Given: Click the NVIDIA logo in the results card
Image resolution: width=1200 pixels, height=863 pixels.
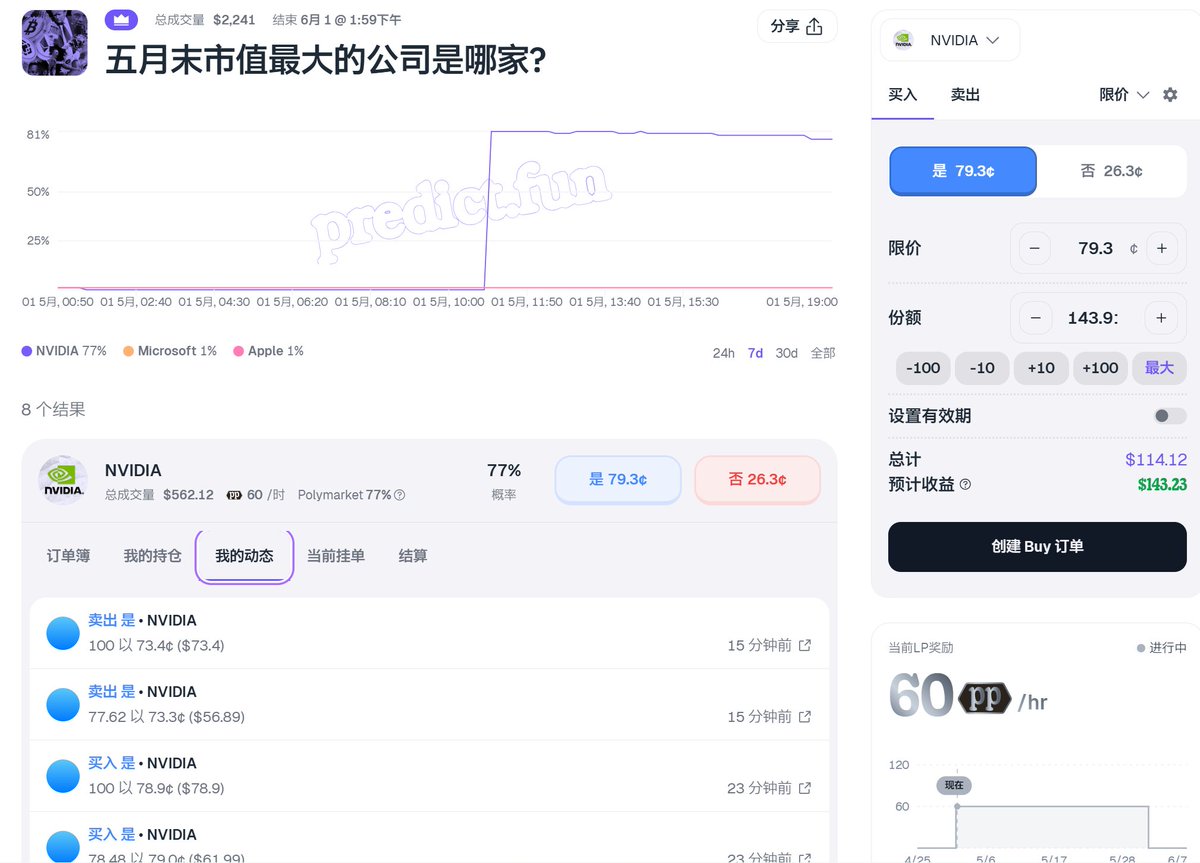Looking at the screenshot, I should 62,480.
